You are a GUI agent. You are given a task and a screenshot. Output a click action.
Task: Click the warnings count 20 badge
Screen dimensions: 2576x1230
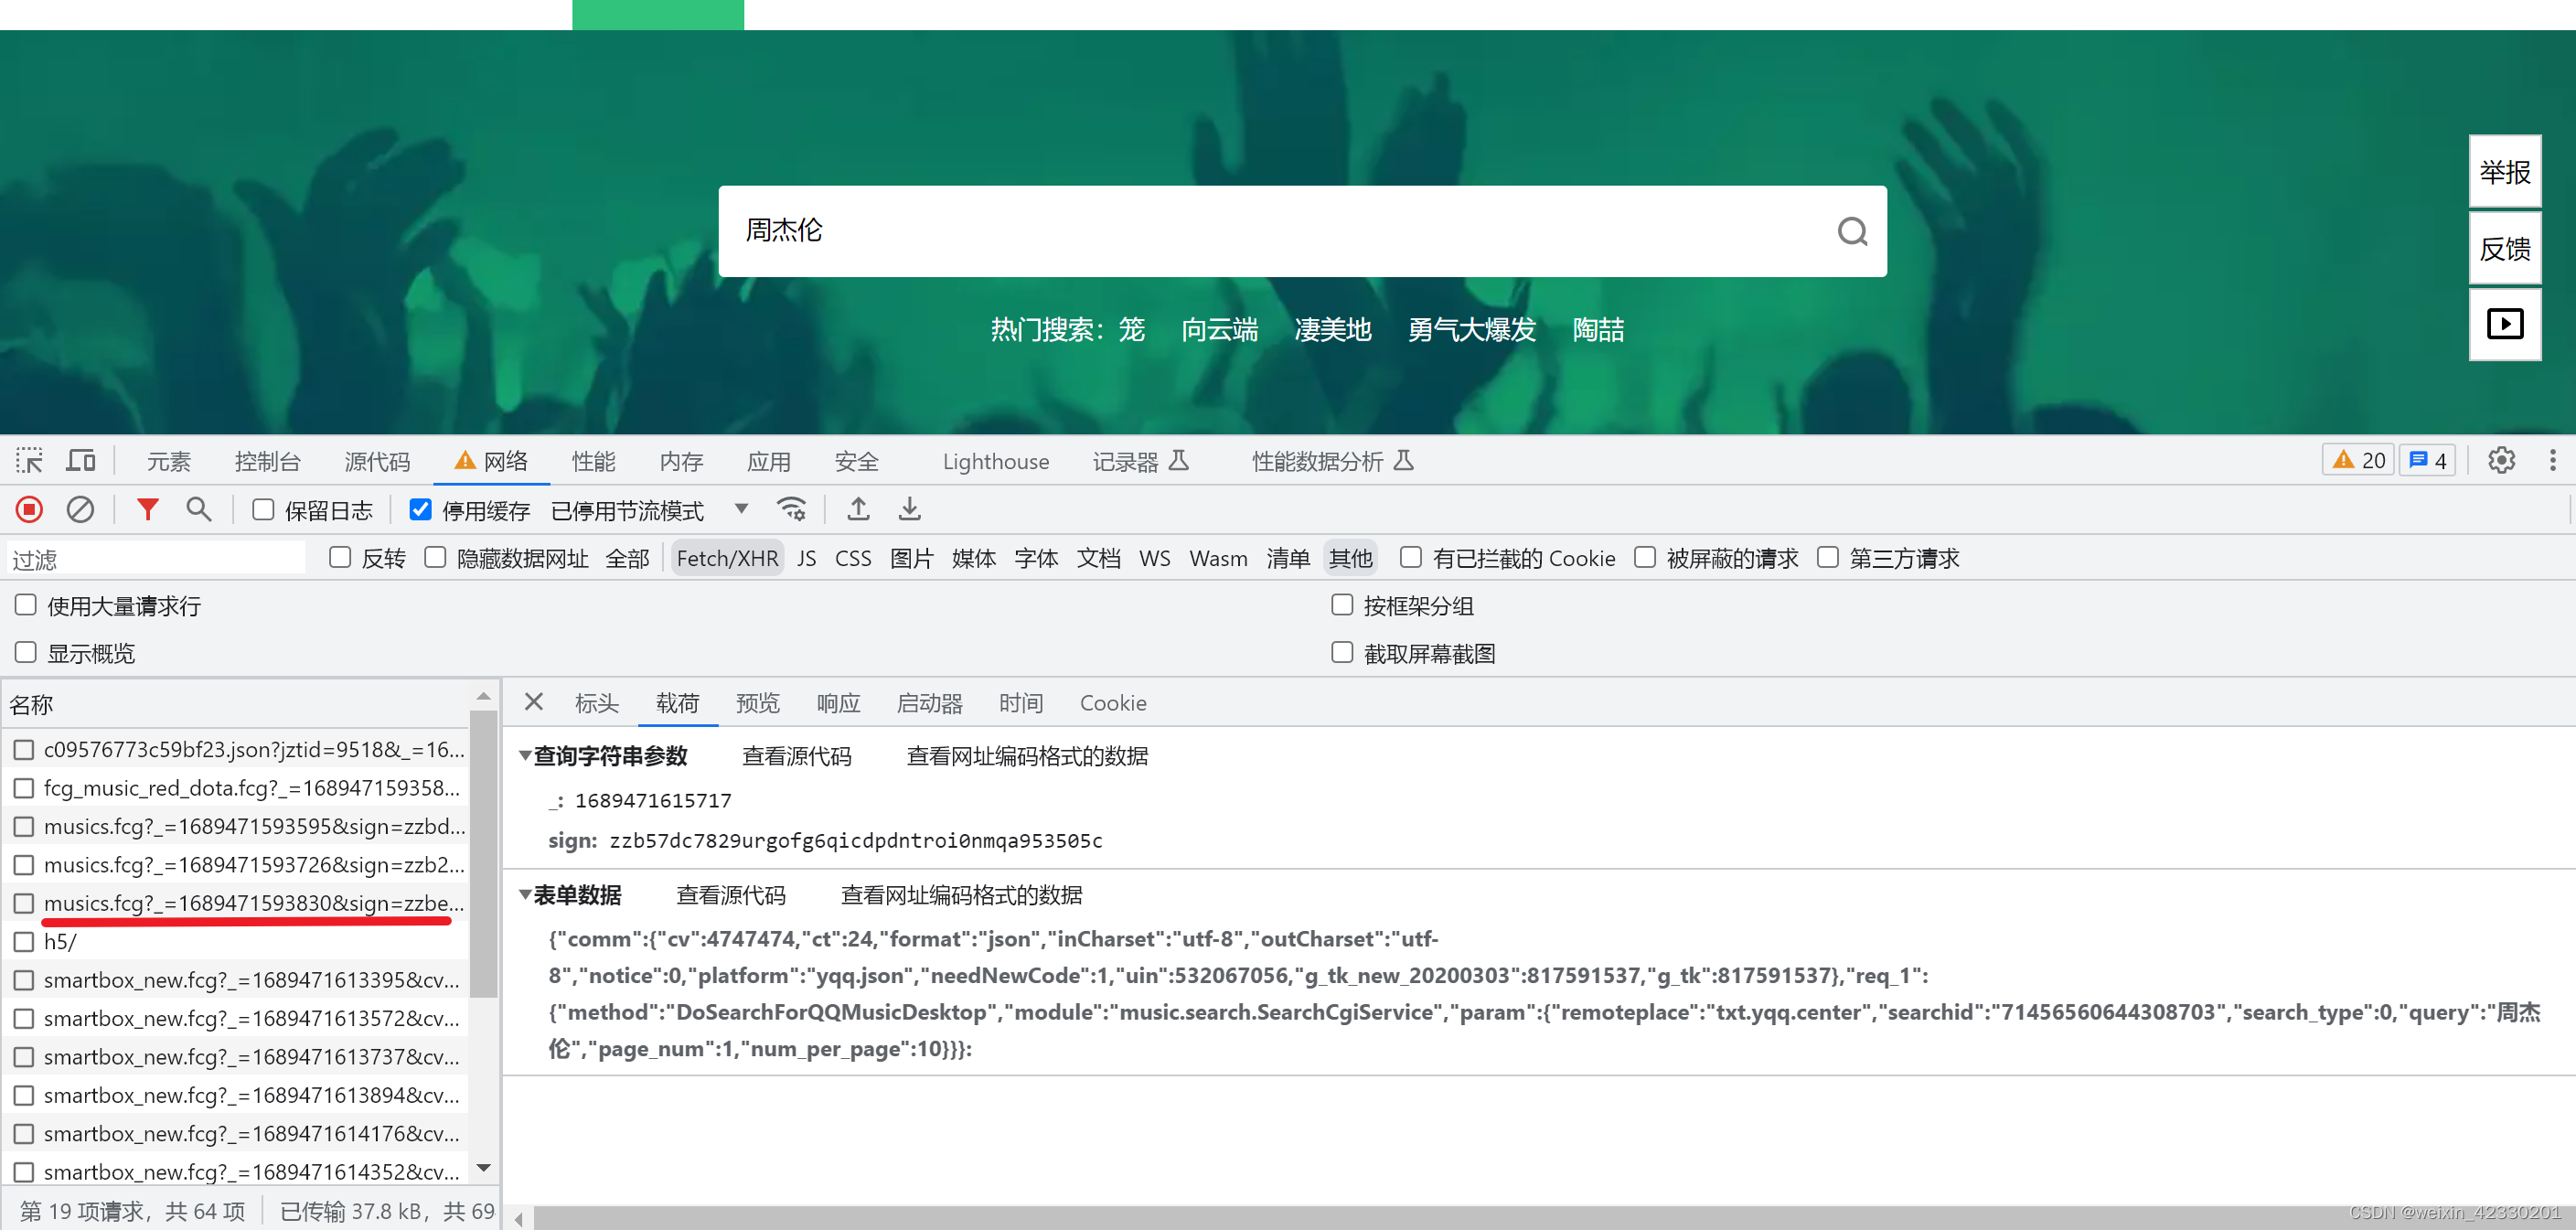point(2358,461)
